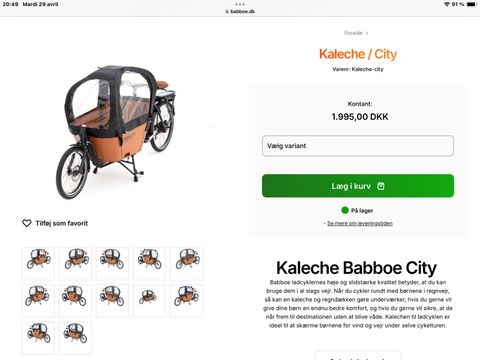Click the green På lager stock indicator
The width and height of the screenshot is (480, 360).
345,210
